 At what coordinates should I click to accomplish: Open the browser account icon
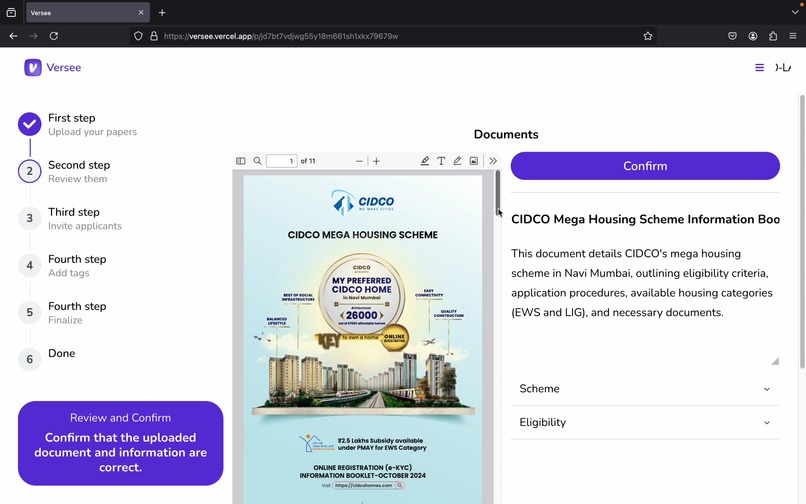click(x=753, y=36)
